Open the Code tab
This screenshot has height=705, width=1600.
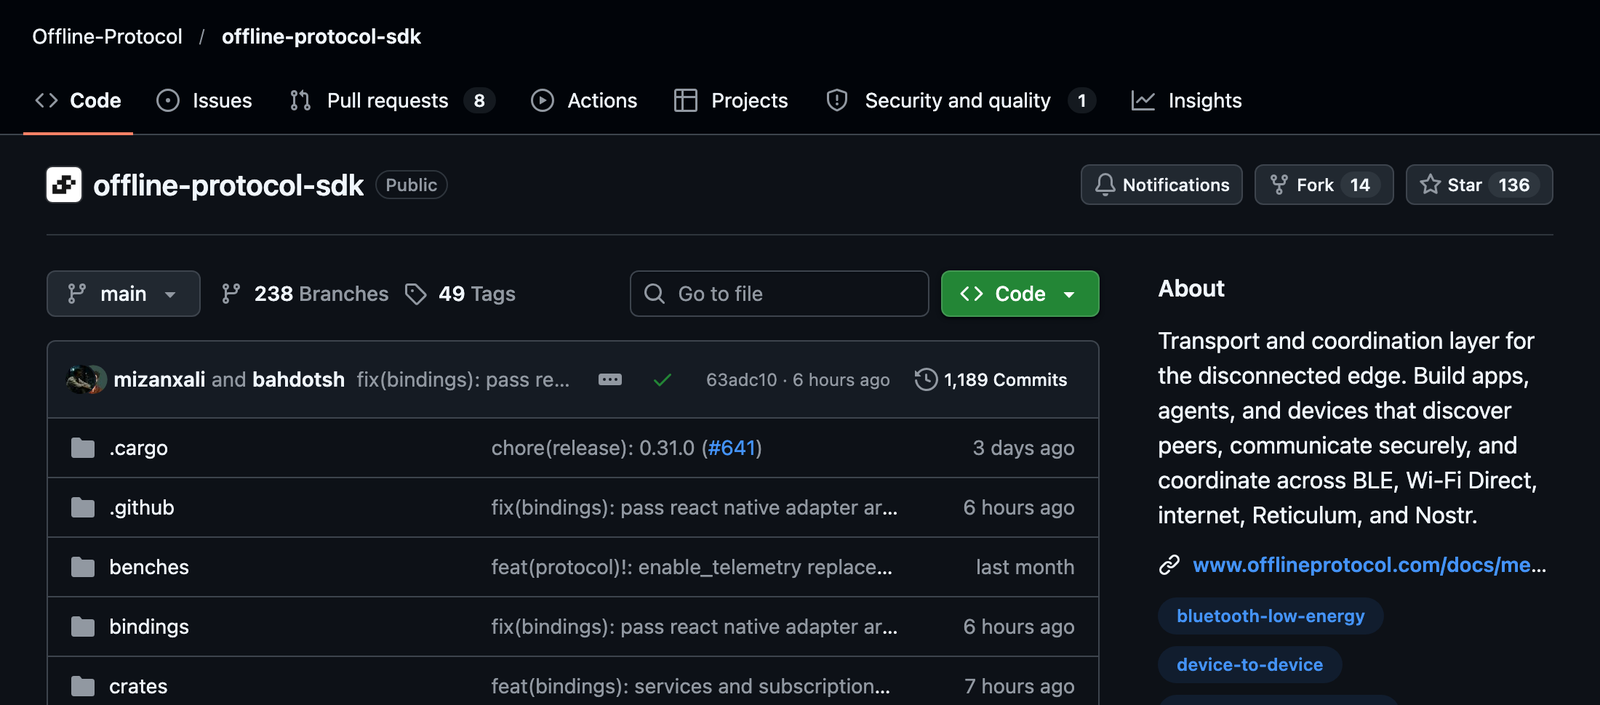click(78, 100)
